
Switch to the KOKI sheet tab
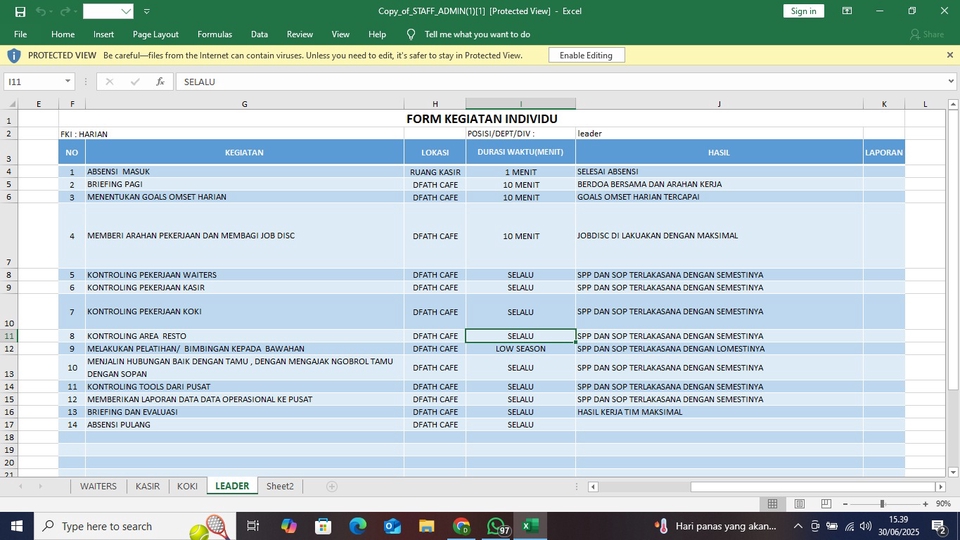[x=187, y=486]
